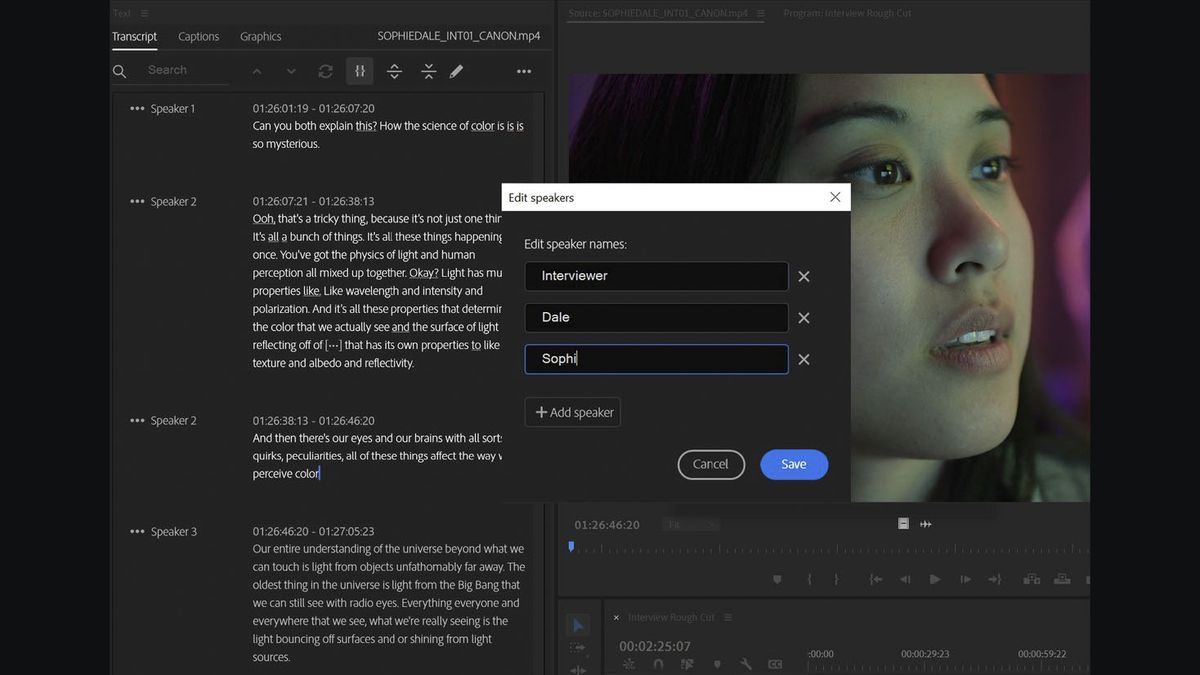Save the edited speaker names
The width and height of the screenshot is (1200, 675).
(794, 464)
